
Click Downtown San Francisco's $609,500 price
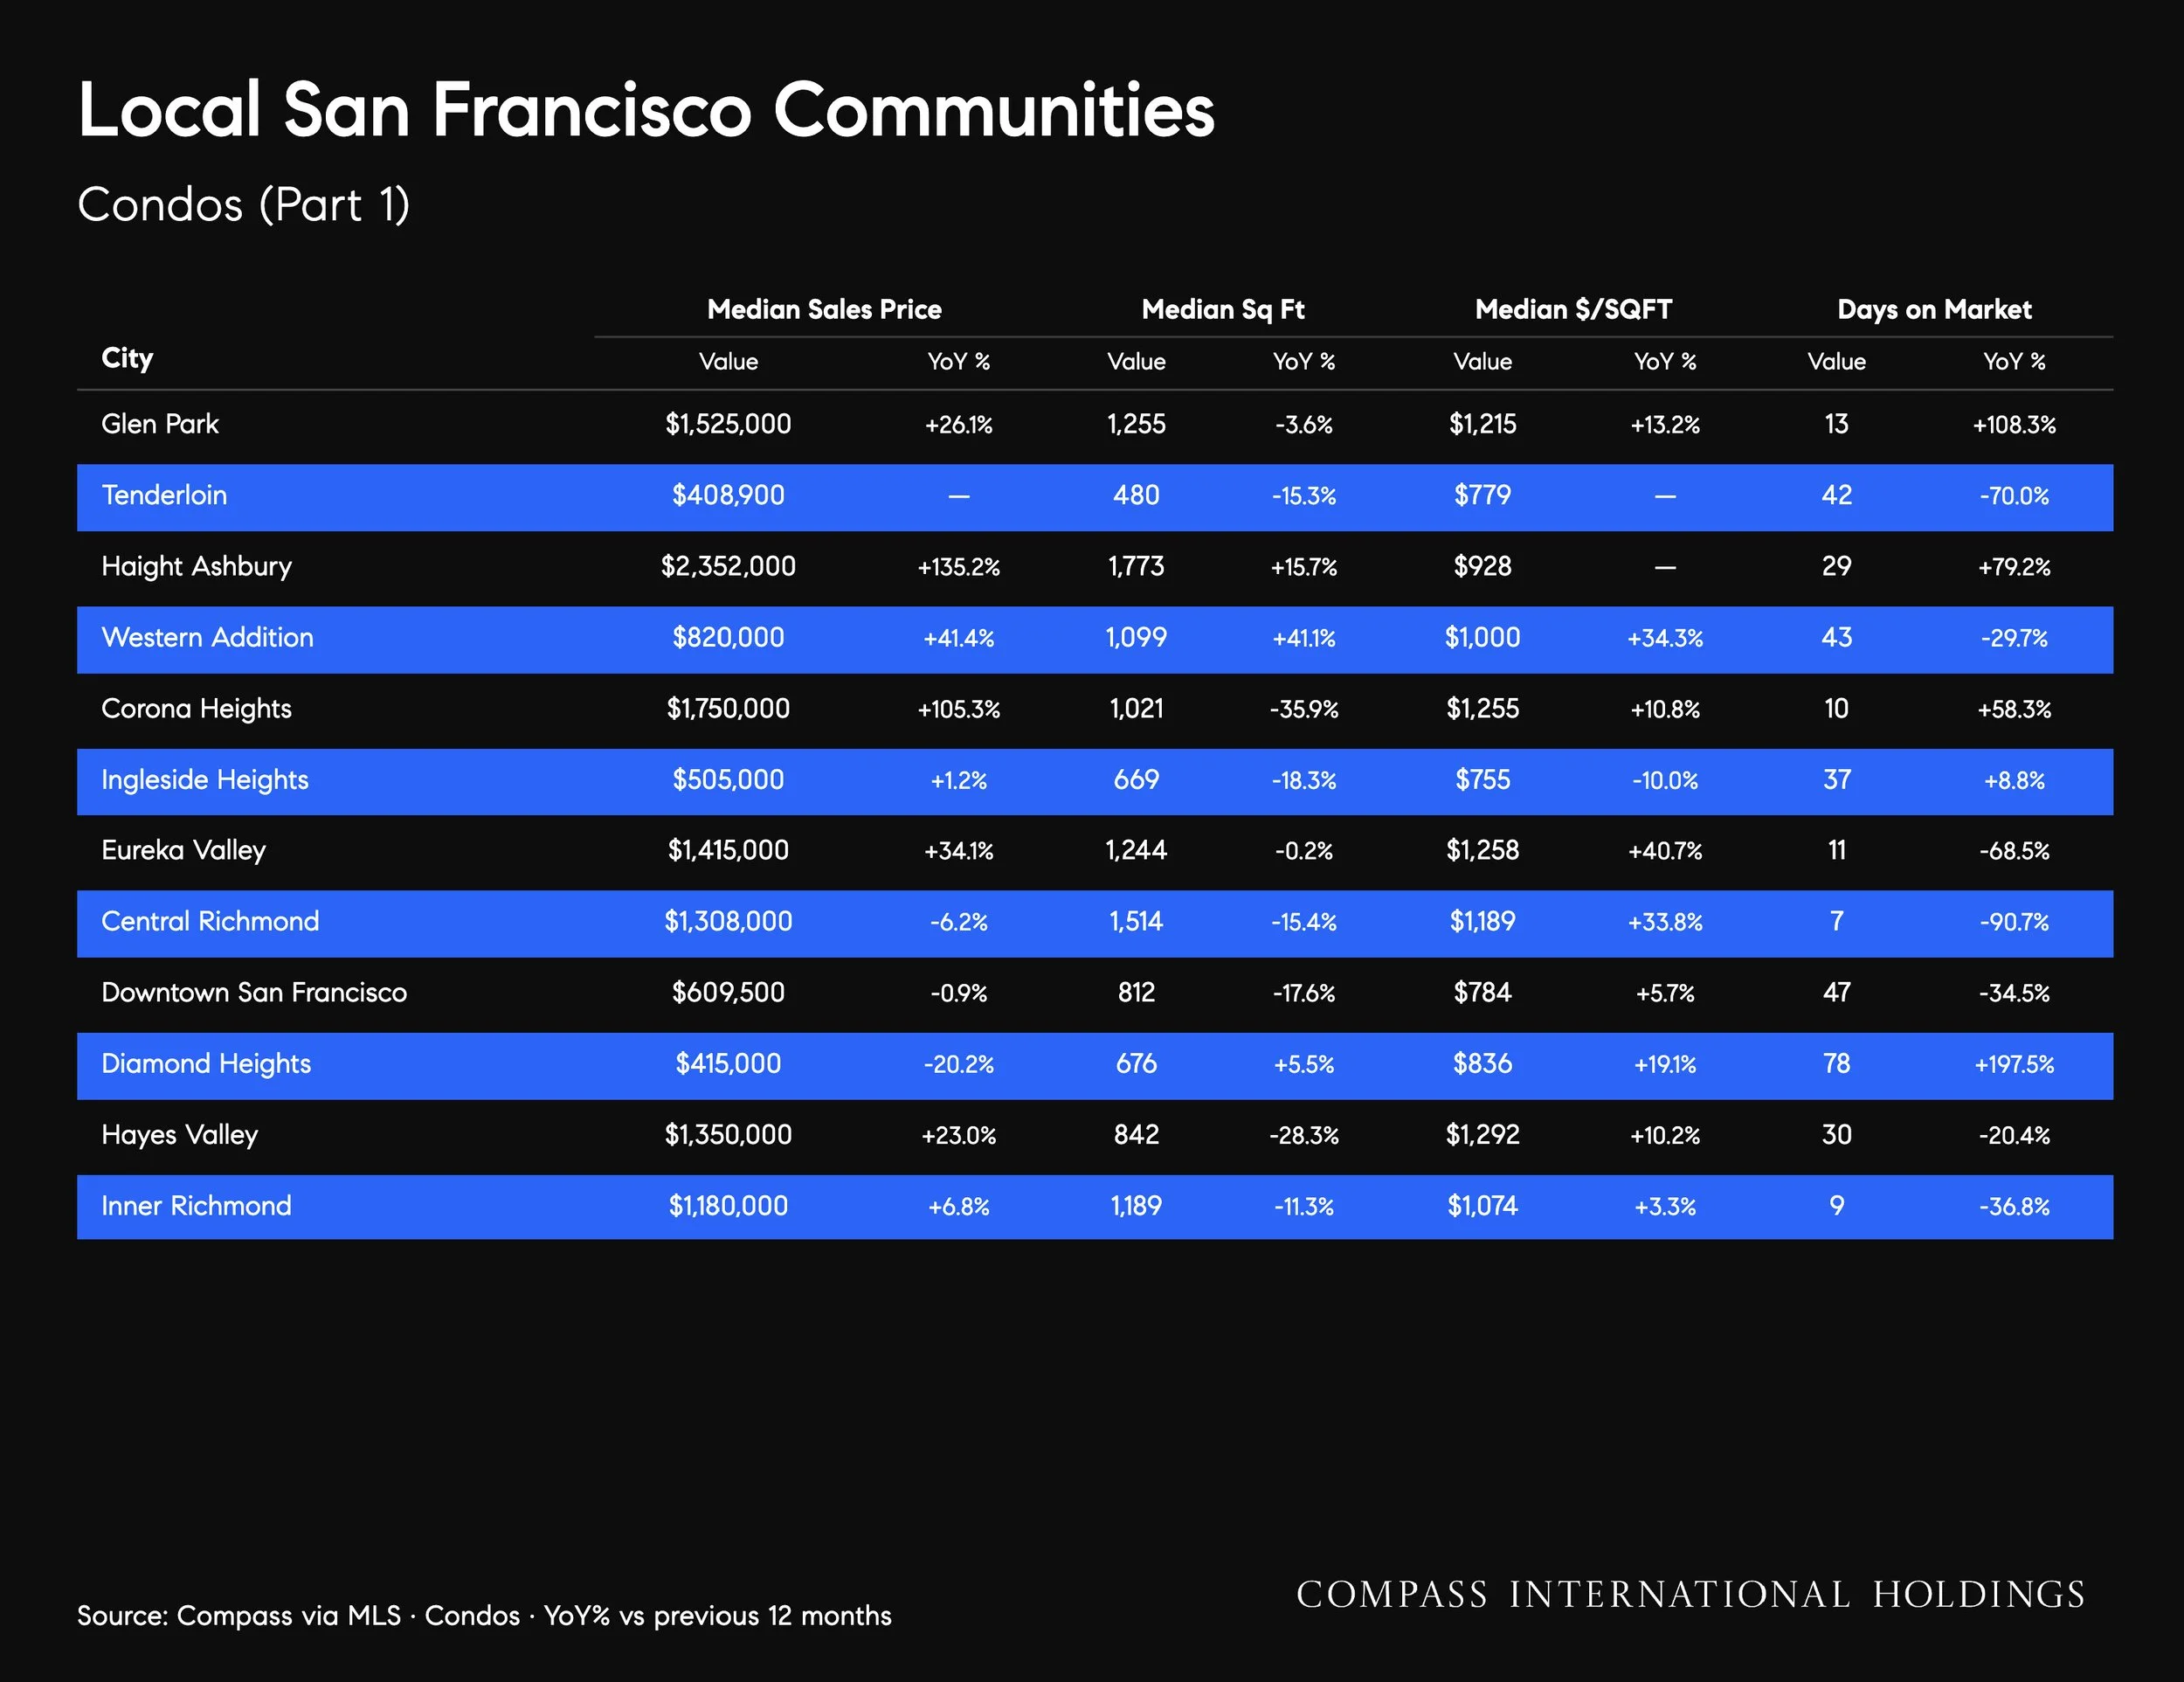click(x=728, y=992)
